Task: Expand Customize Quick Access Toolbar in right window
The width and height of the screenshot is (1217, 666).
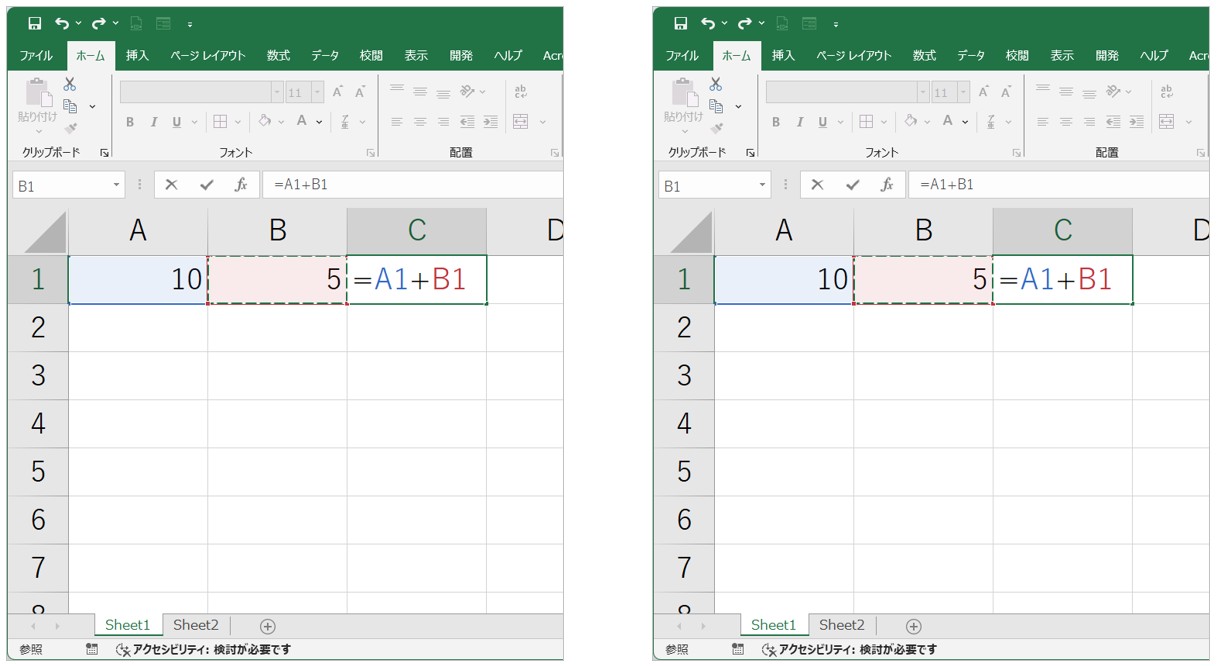Action: 836,23
